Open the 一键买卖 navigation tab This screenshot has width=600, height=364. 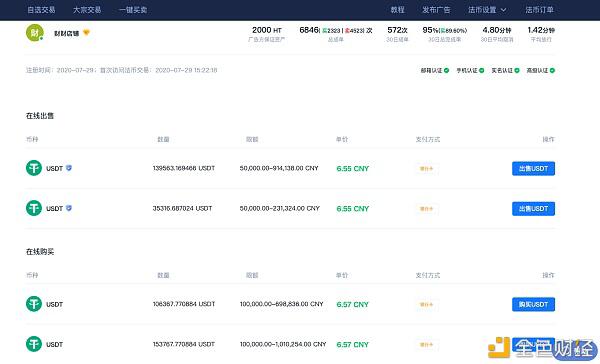point(133,10)
